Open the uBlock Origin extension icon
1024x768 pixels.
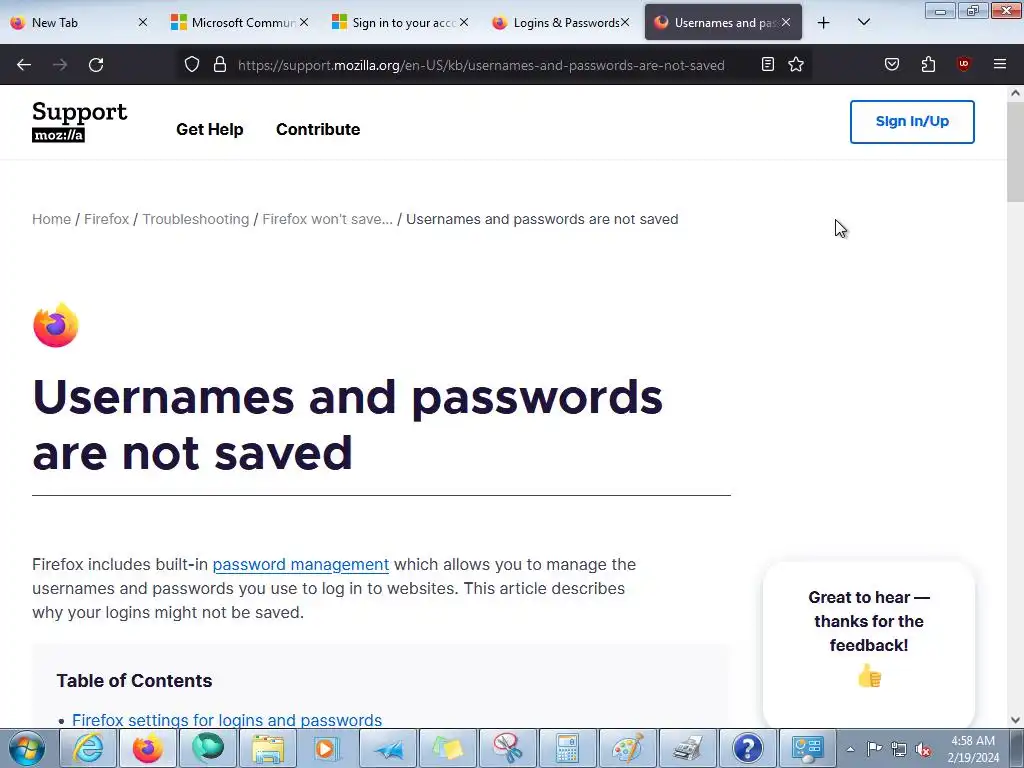point(963,64)
